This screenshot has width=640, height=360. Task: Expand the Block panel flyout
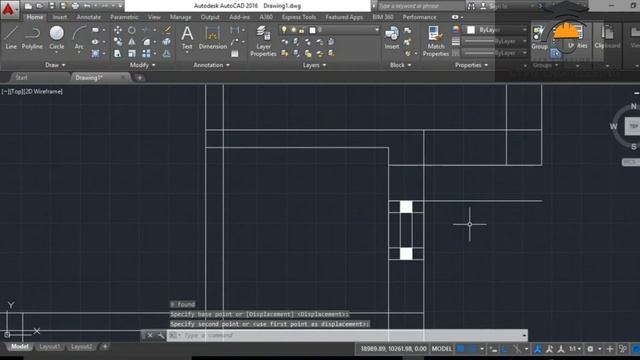[400, 65]
